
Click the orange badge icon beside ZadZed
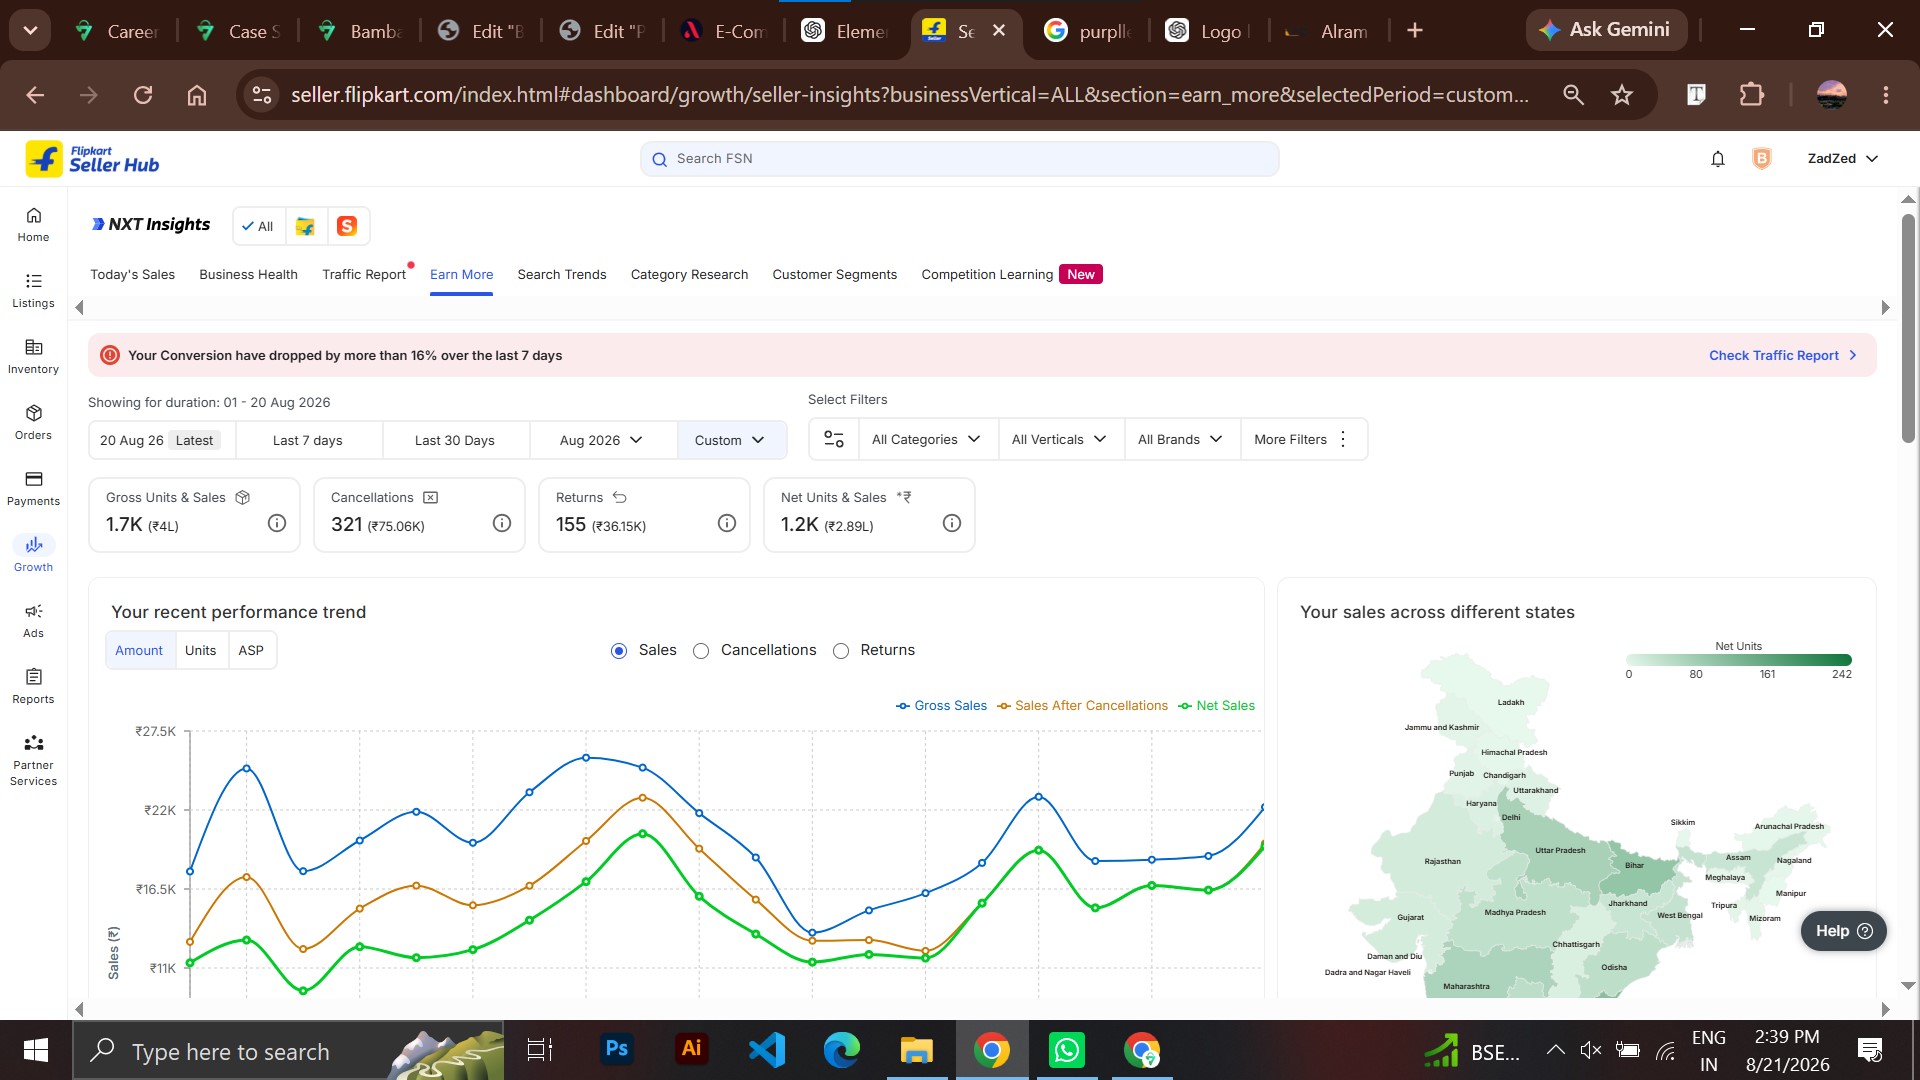tap(1762, 159)
